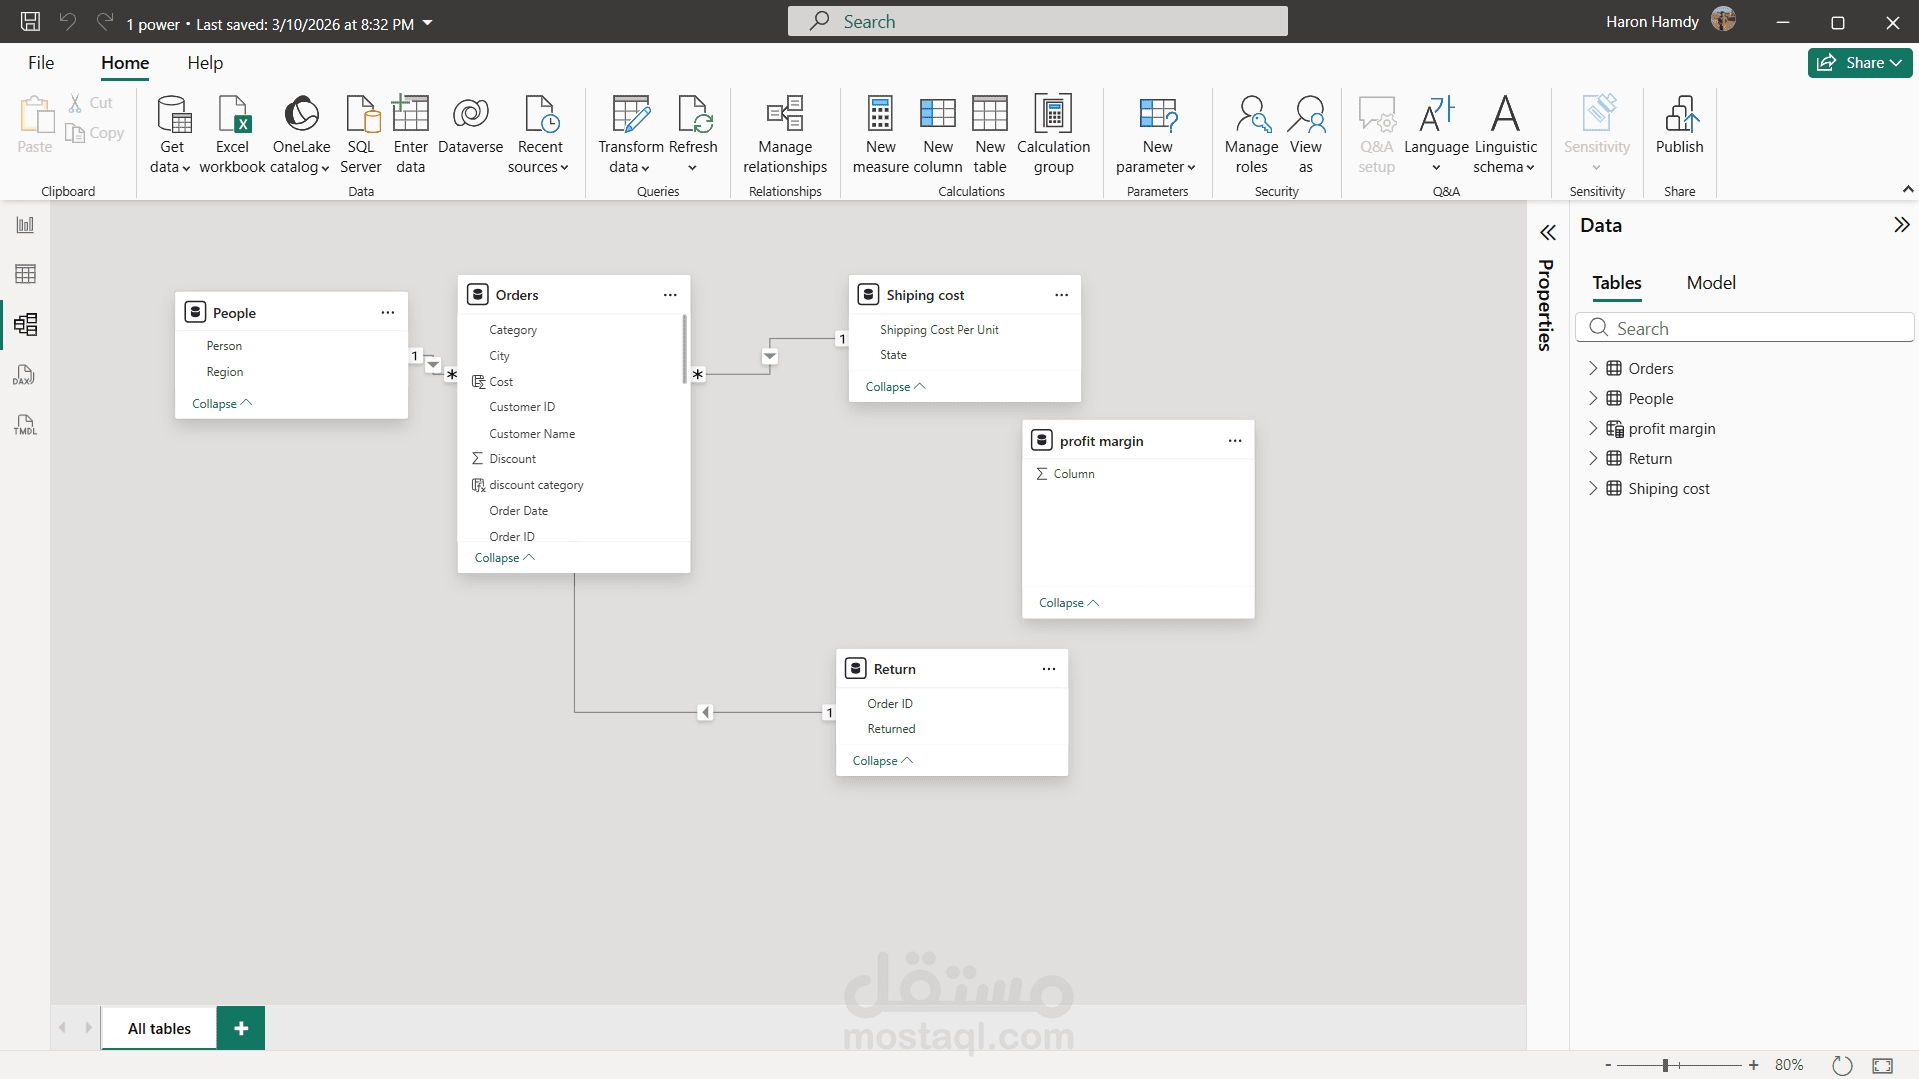Expand the Orders table in Data pane

coord(1593,369)
